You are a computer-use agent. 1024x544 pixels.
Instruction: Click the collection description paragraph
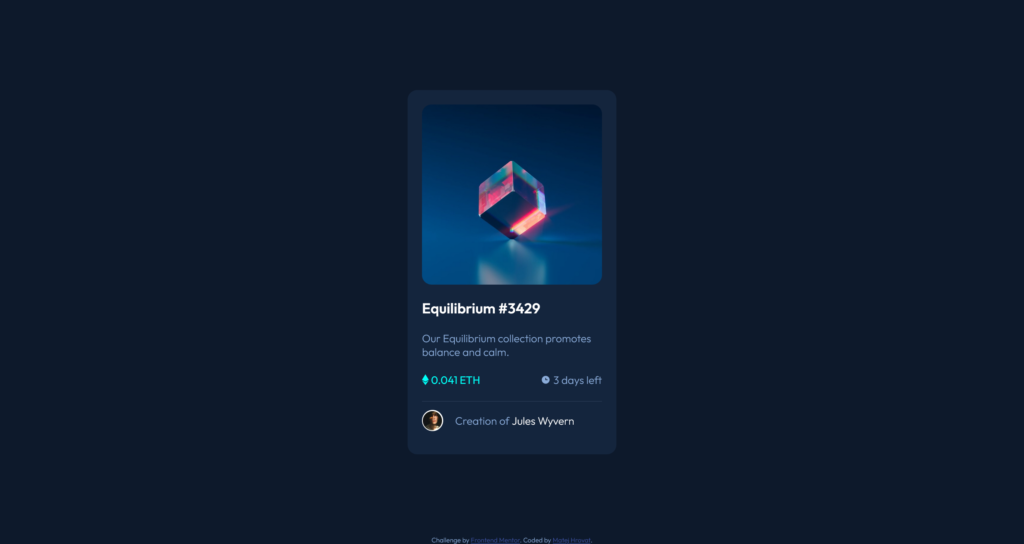[x=507, y=345]
